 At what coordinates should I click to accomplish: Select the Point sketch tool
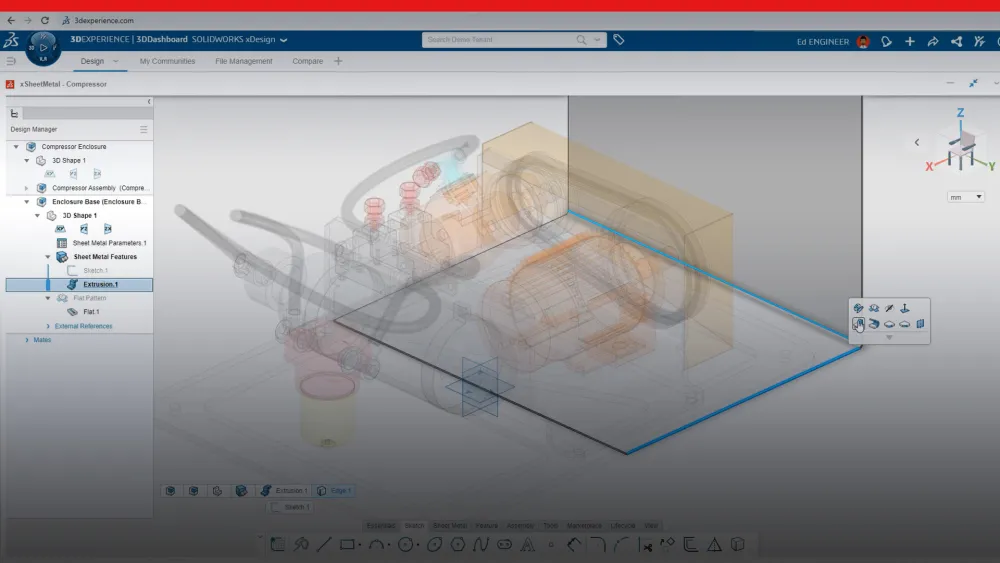(x=551, y=545)
